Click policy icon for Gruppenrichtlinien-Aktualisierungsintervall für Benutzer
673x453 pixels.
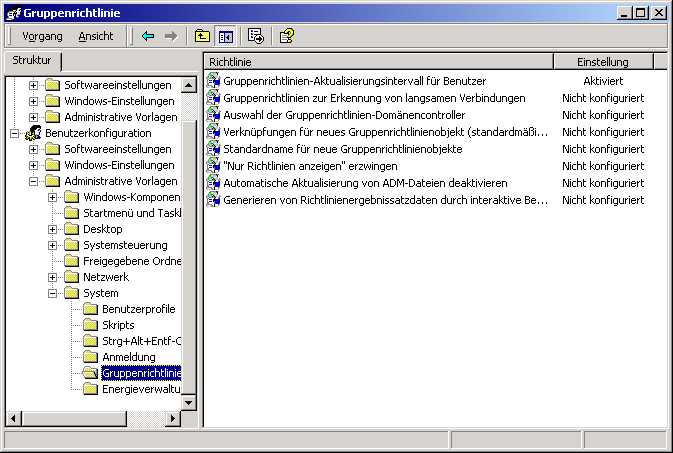pyautogui.click(x=213, y=81)
